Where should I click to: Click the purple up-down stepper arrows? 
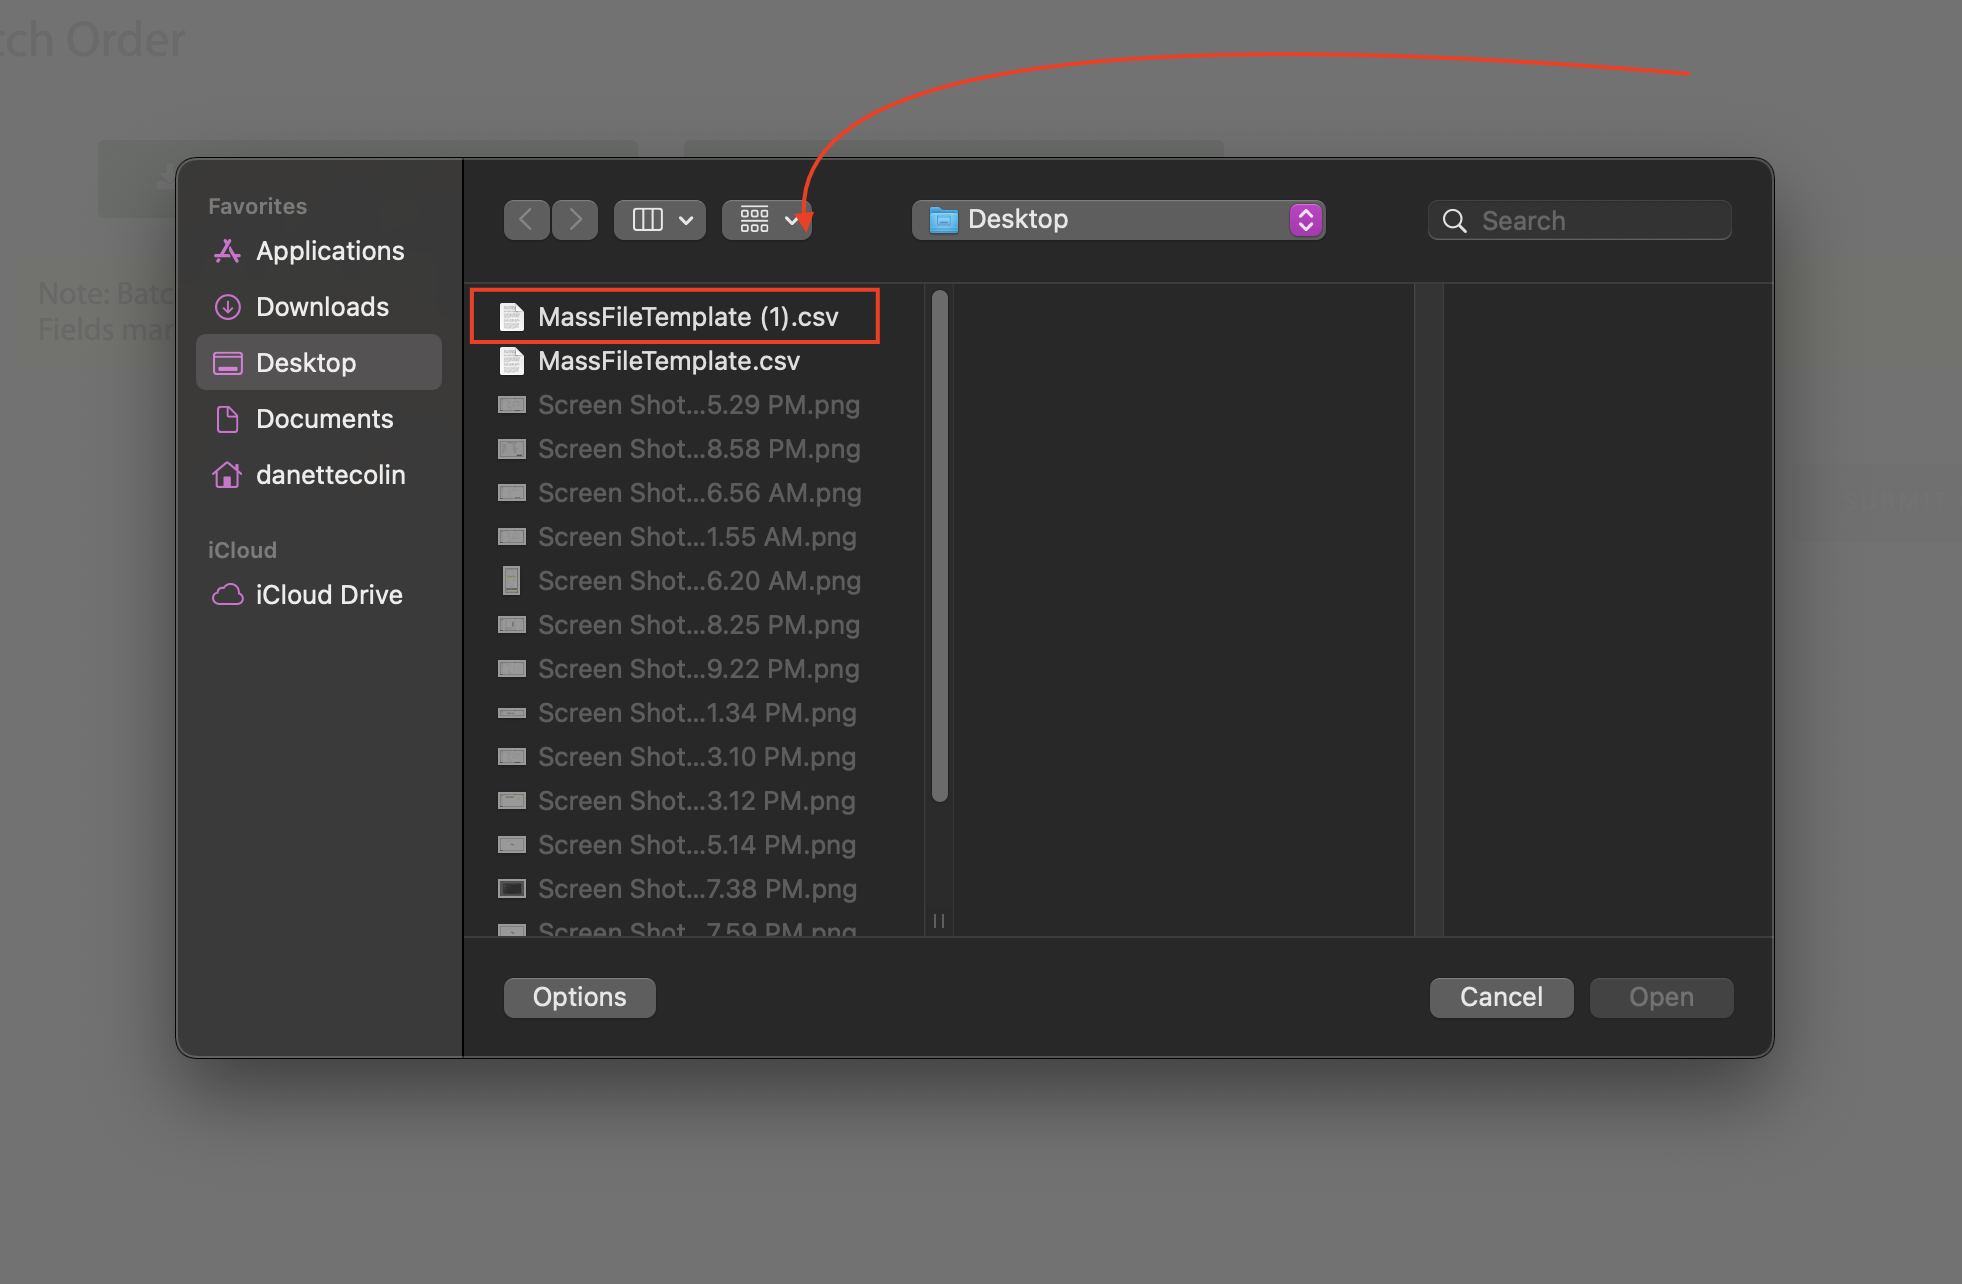(1306, 220)
